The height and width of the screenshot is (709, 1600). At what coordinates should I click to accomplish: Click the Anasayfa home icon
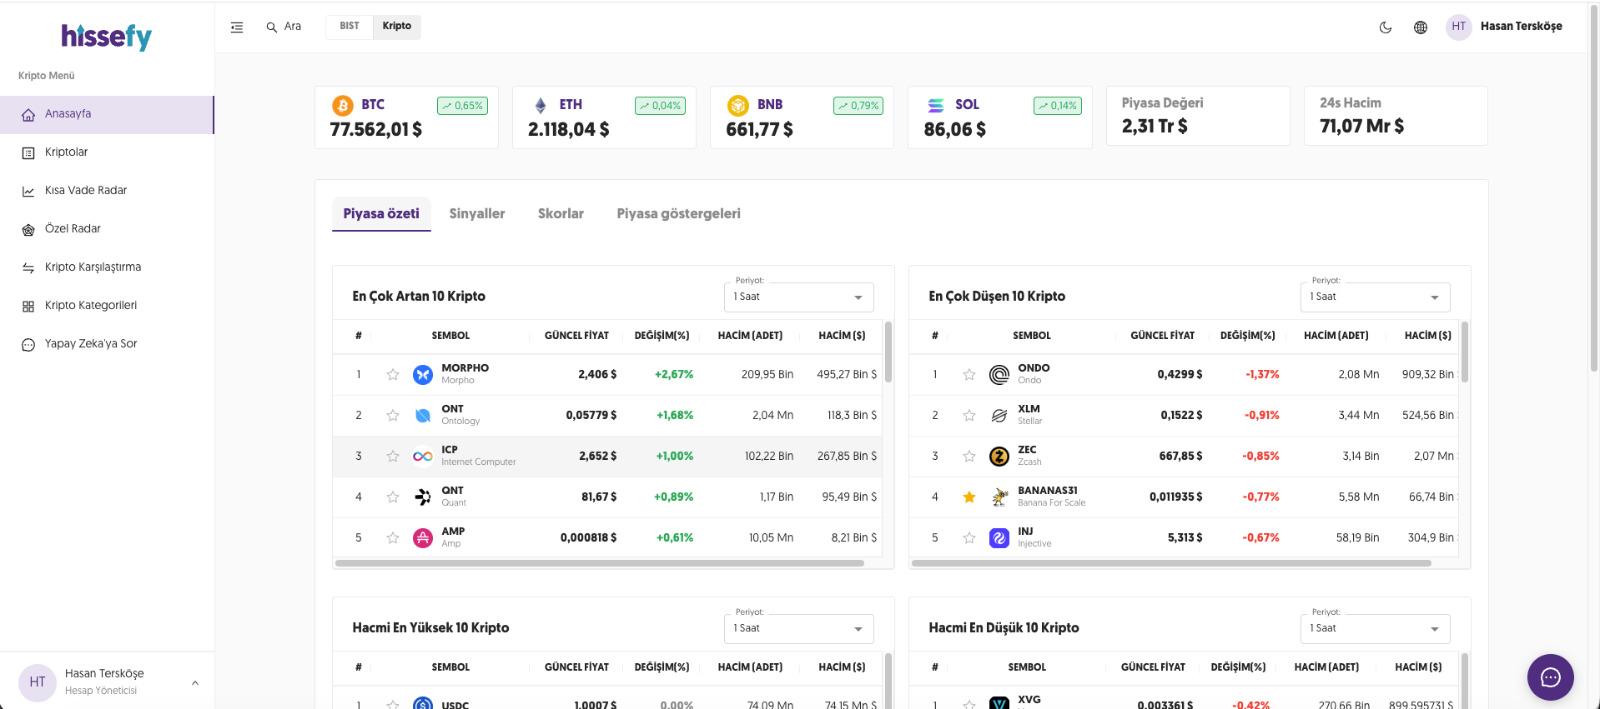point(28,115)
